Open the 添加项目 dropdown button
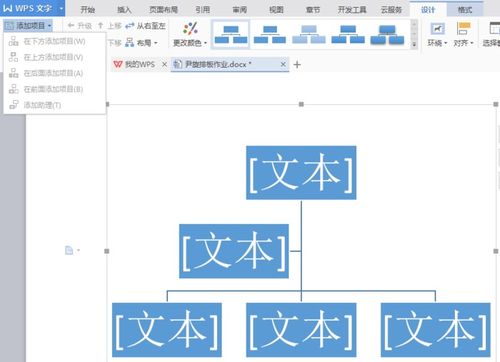The image size is (500, 362). pyautogui.click(x=29, y=26)
